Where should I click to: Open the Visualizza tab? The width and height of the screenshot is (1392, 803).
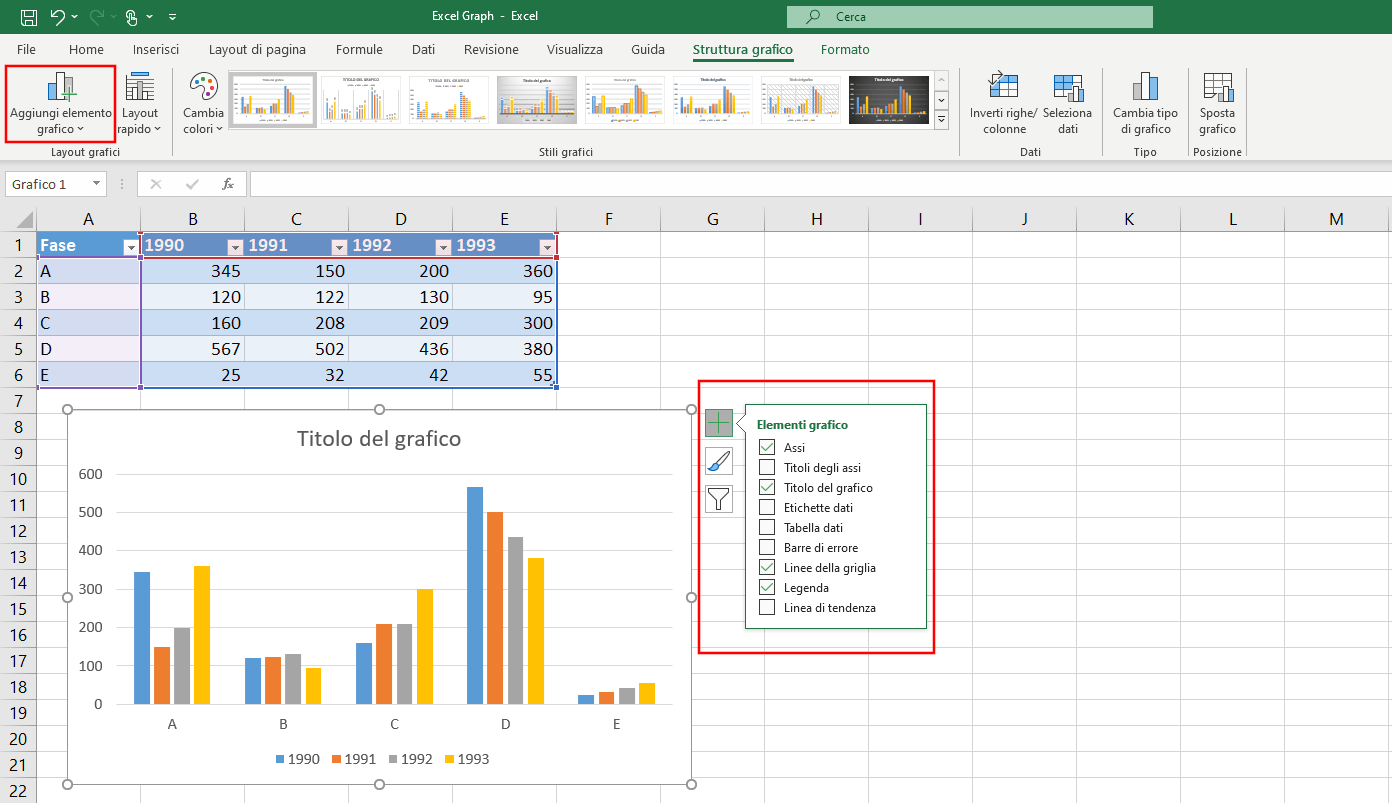pos(575,49)
